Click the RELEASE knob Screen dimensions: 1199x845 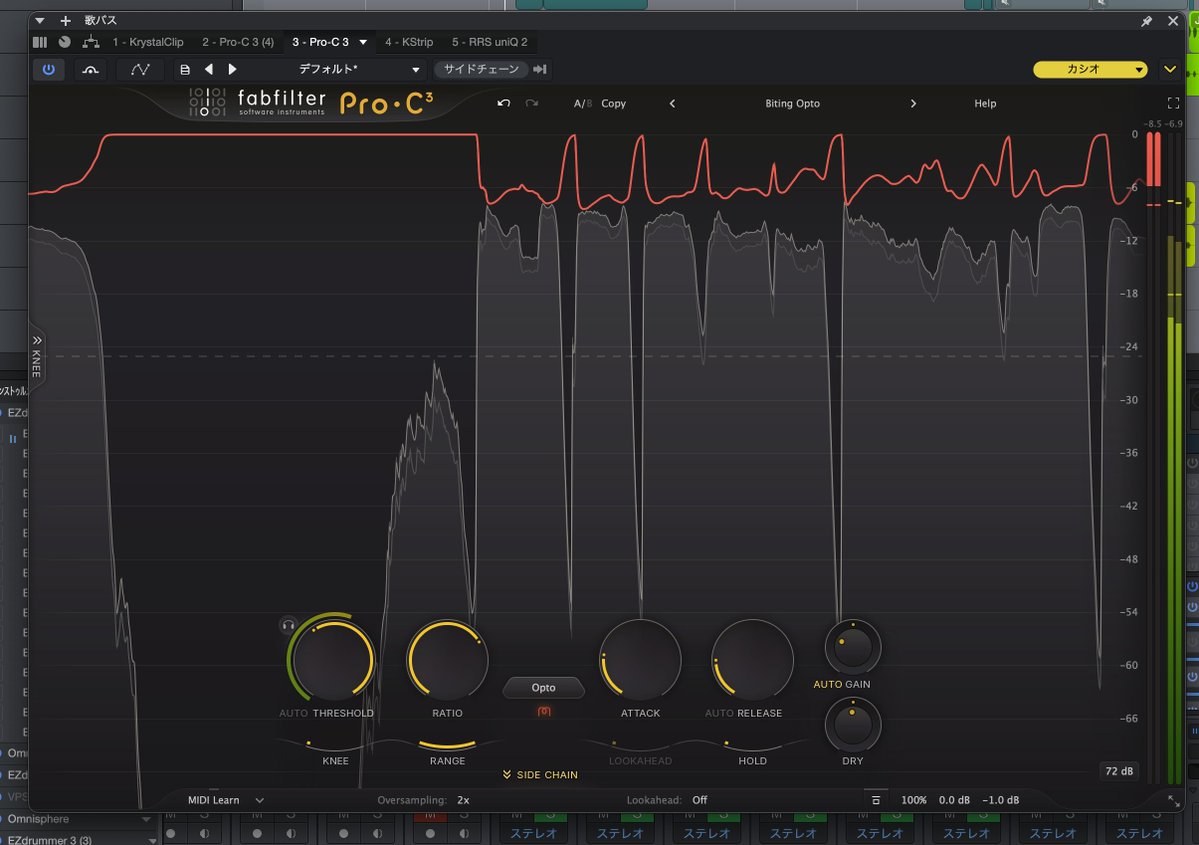pos(752,661)
